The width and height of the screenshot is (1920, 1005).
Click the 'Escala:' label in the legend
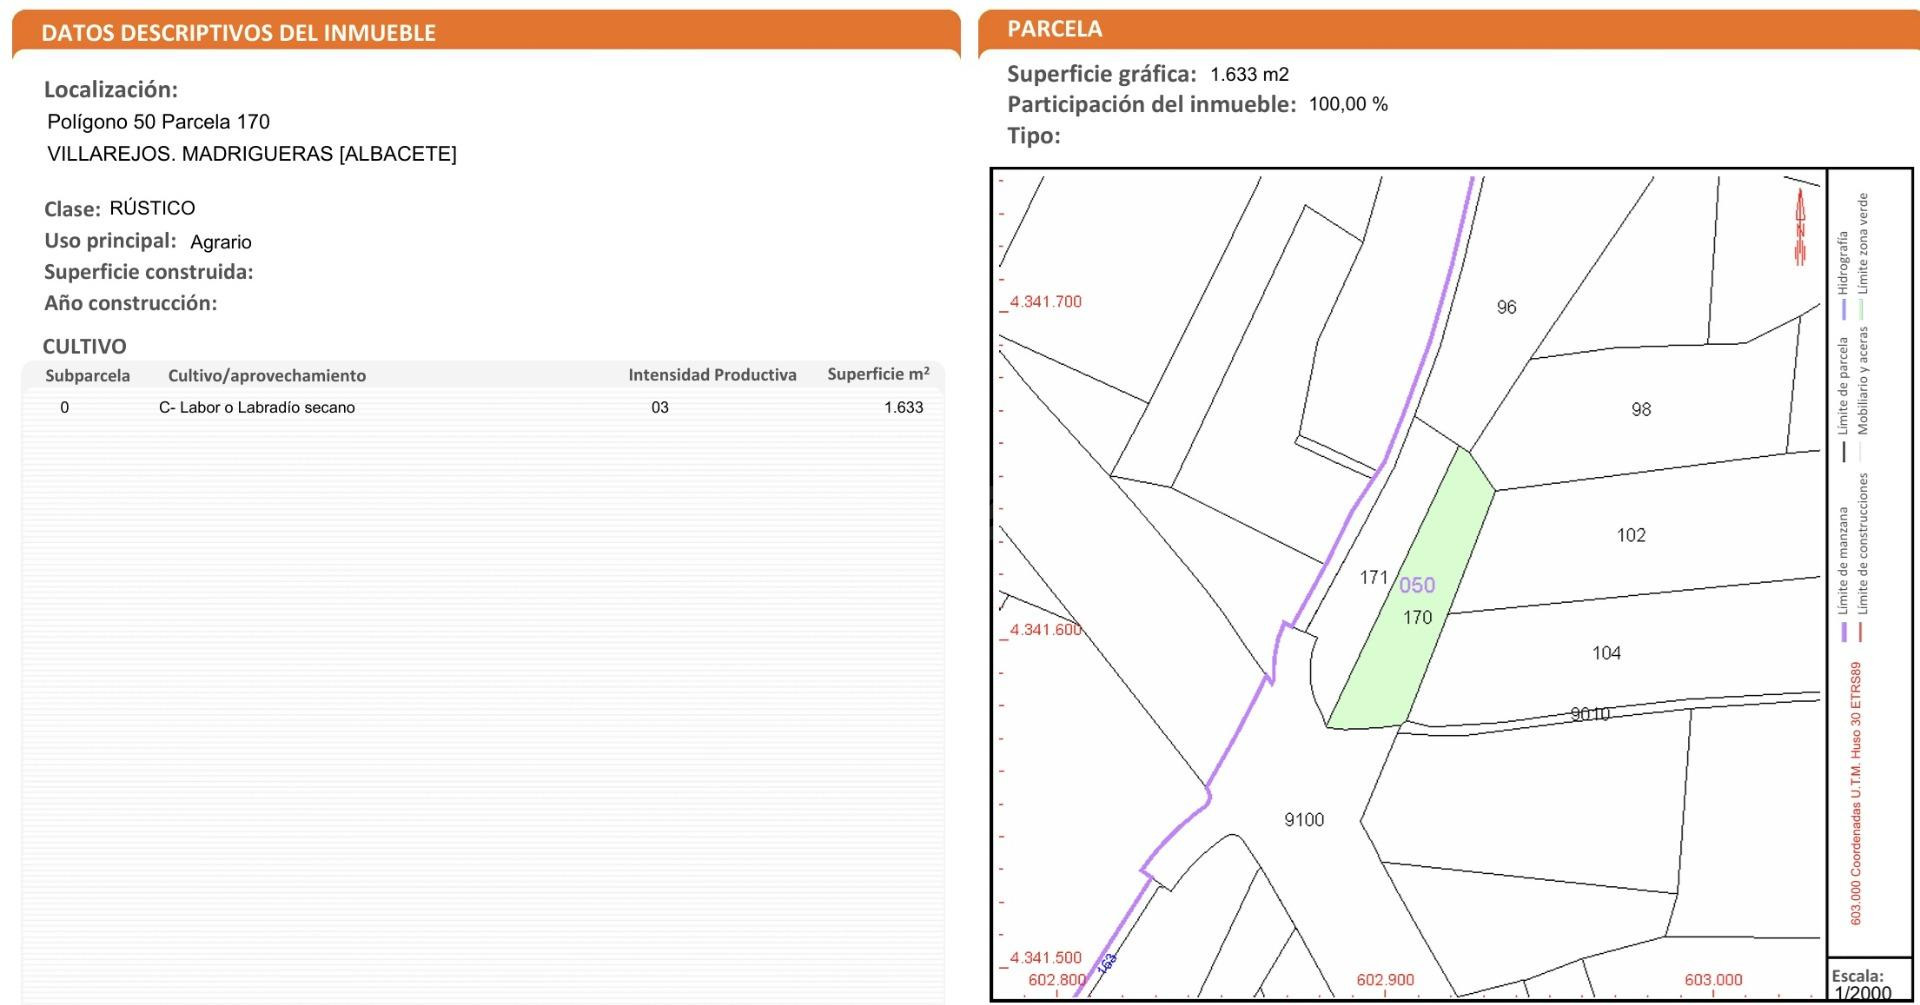tap(1857, 976)
